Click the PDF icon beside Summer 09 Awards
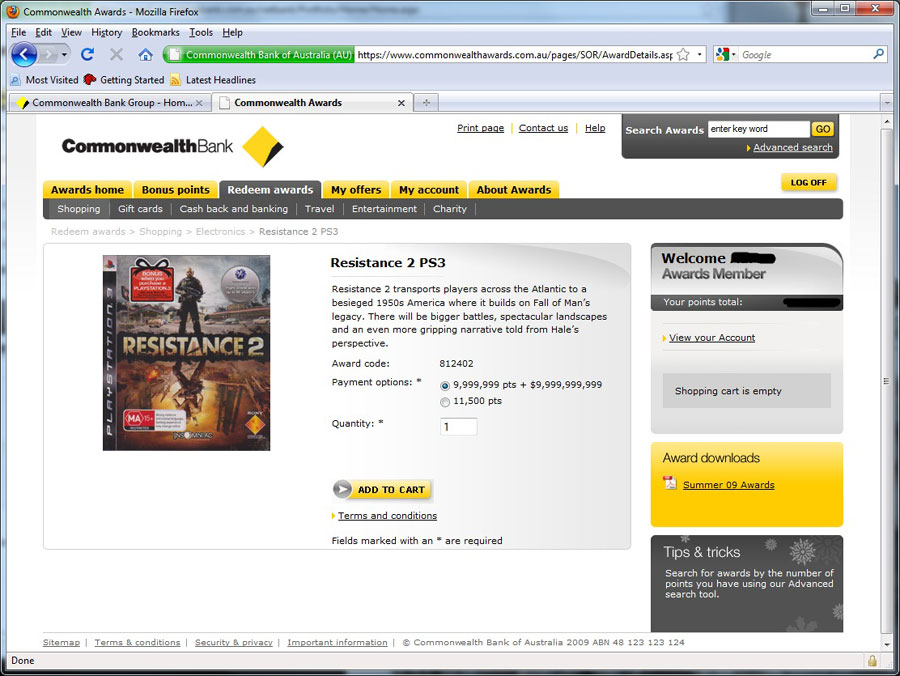Screen dimensions: 900x676 (670, 484)
